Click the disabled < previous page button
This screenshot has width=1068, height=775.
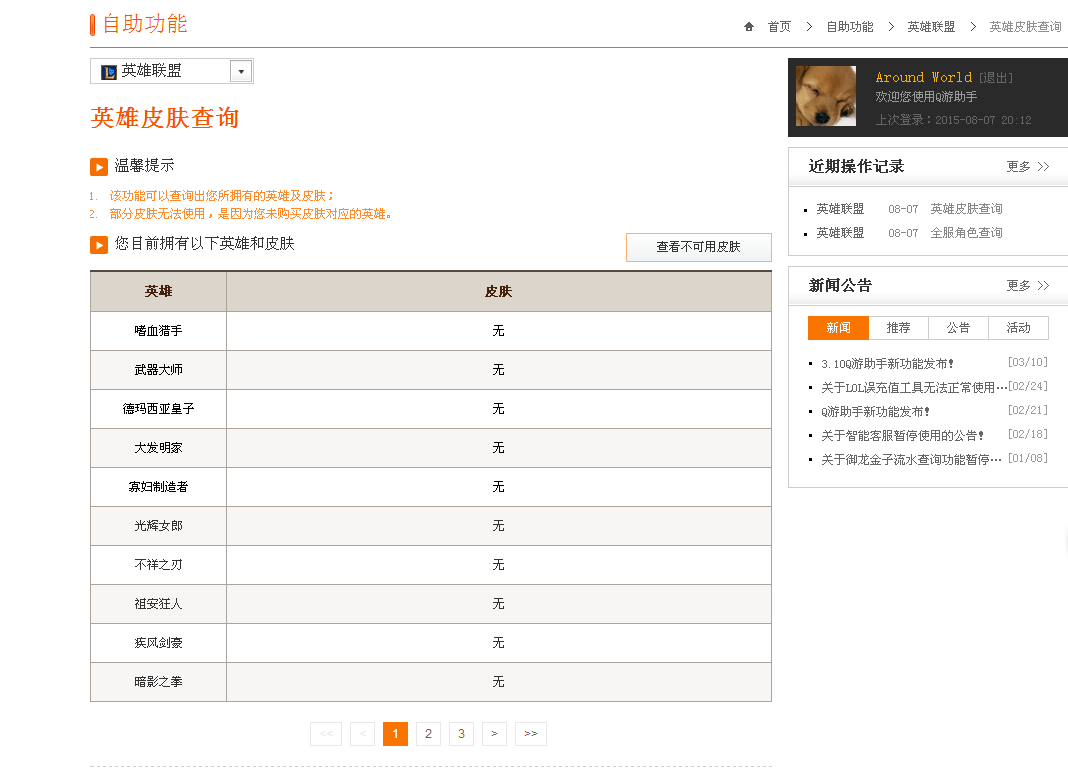362,733
